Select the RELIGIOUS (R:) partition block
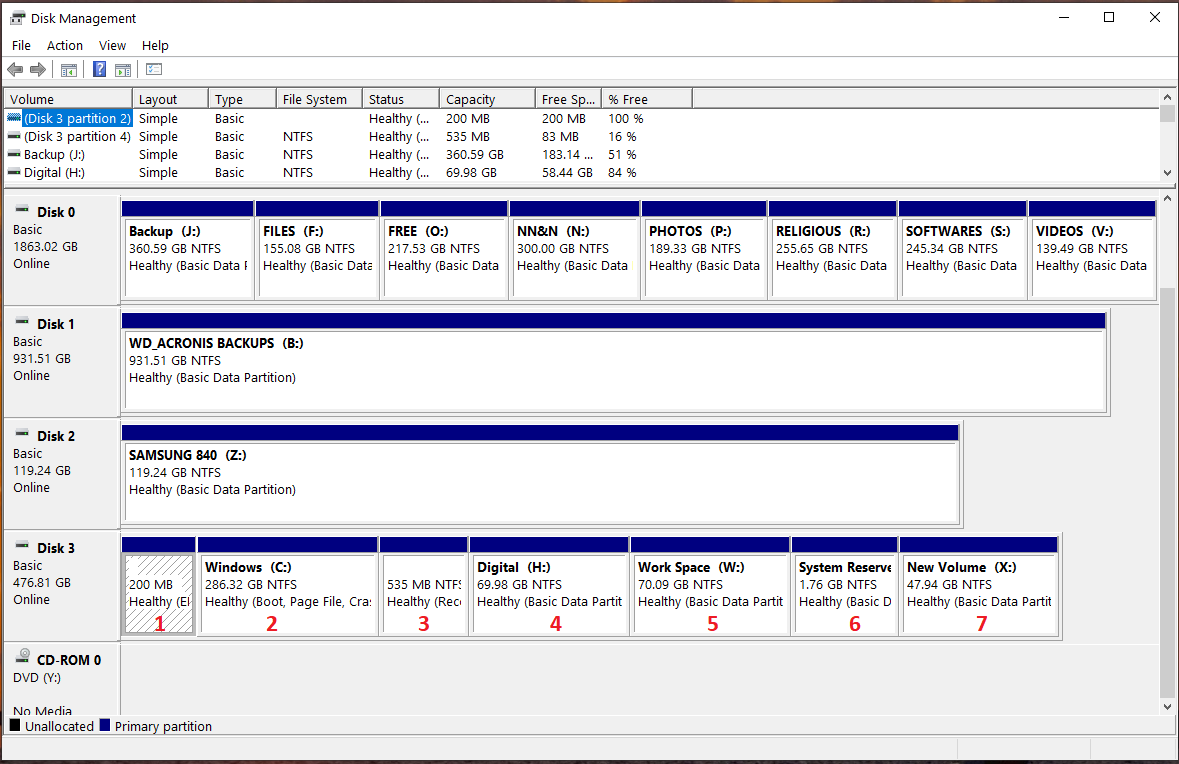 coord(833,250)
